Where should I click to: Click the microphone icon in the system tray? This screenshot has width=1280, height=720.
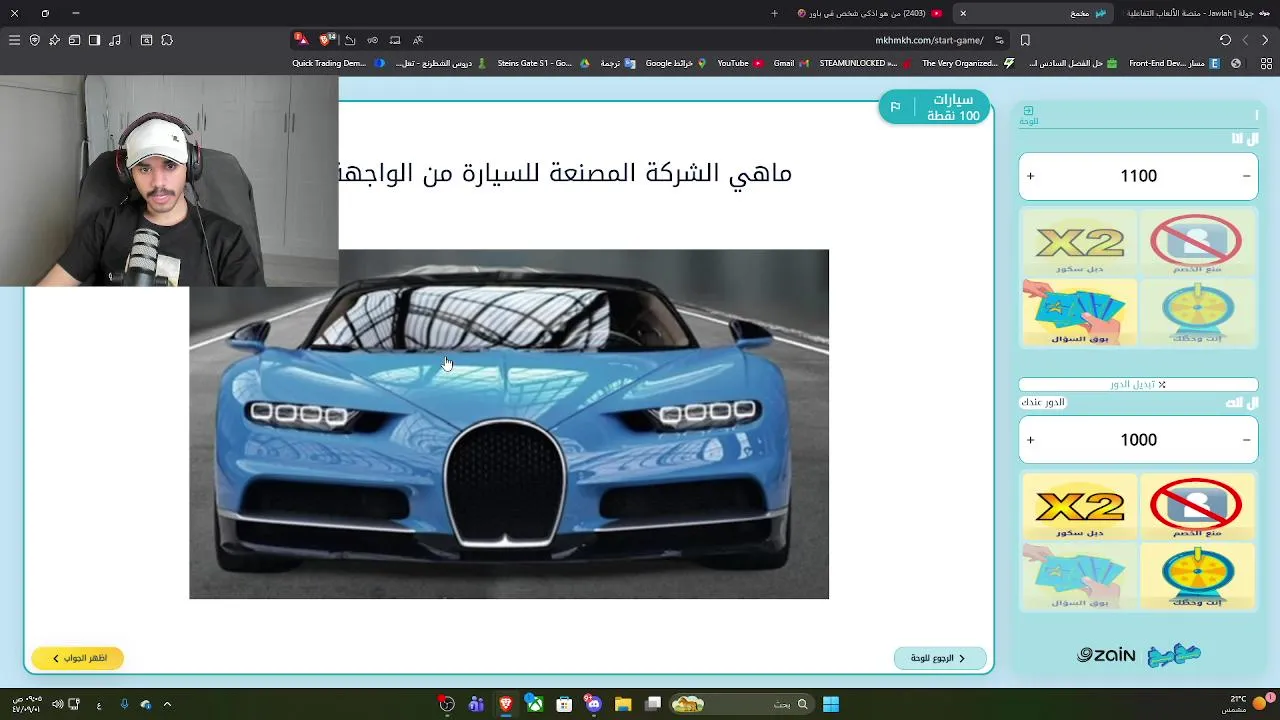tap(124, 704)
